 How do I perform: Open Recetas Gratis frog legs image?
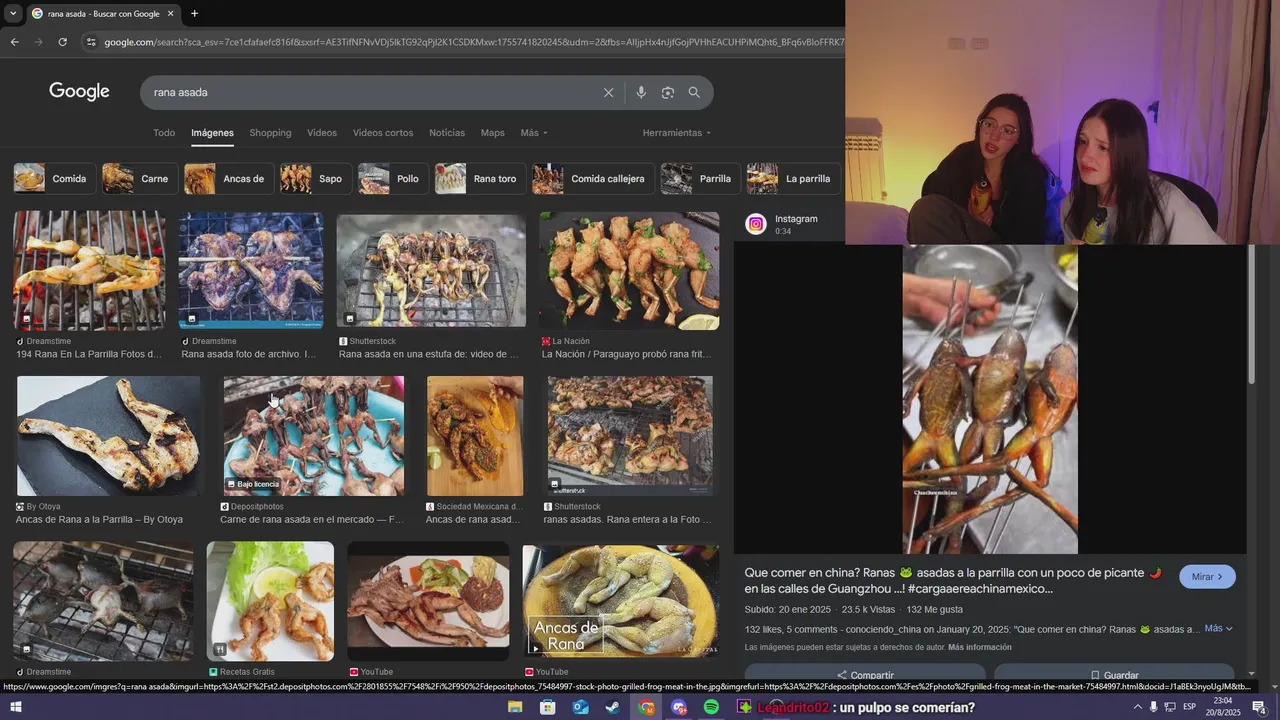pos(270,601)
